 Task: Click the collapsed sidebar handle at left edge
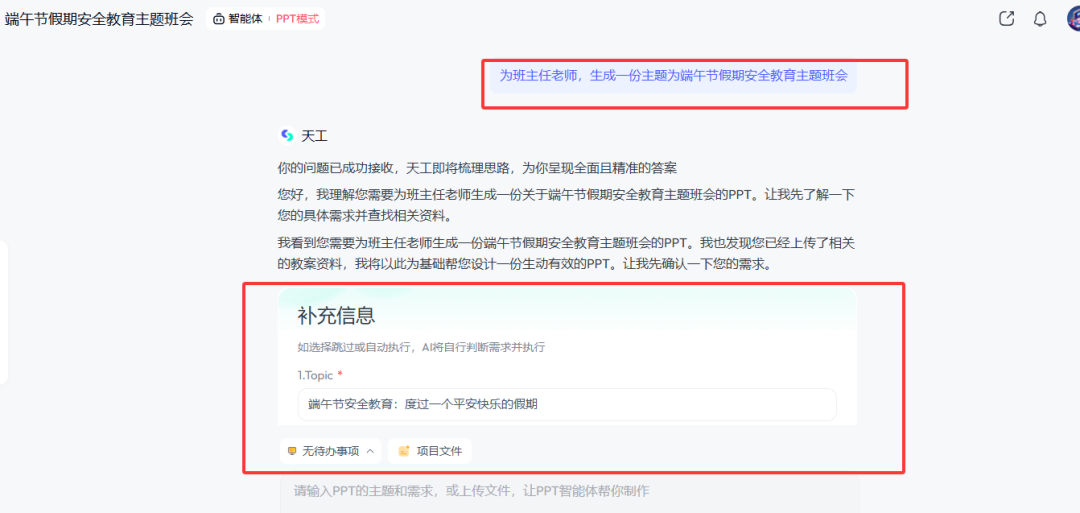pos(3,312)
